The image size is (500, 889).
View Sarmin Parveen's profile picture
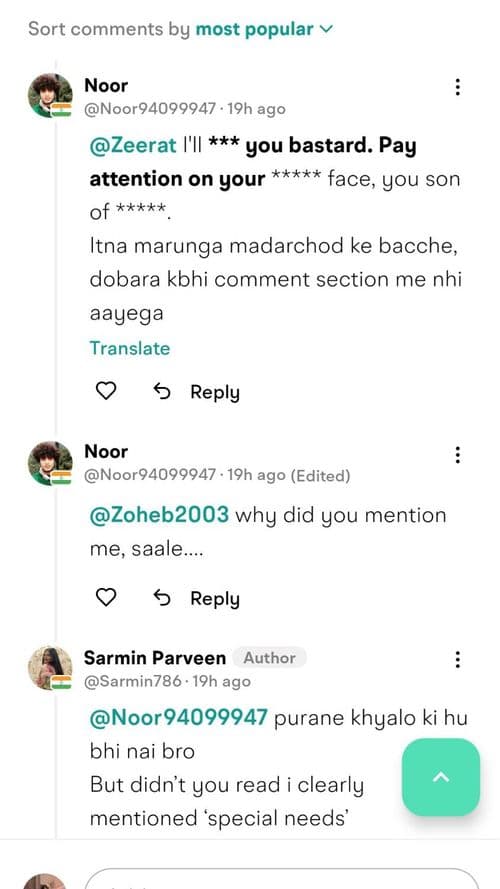(x=50, y=667)
